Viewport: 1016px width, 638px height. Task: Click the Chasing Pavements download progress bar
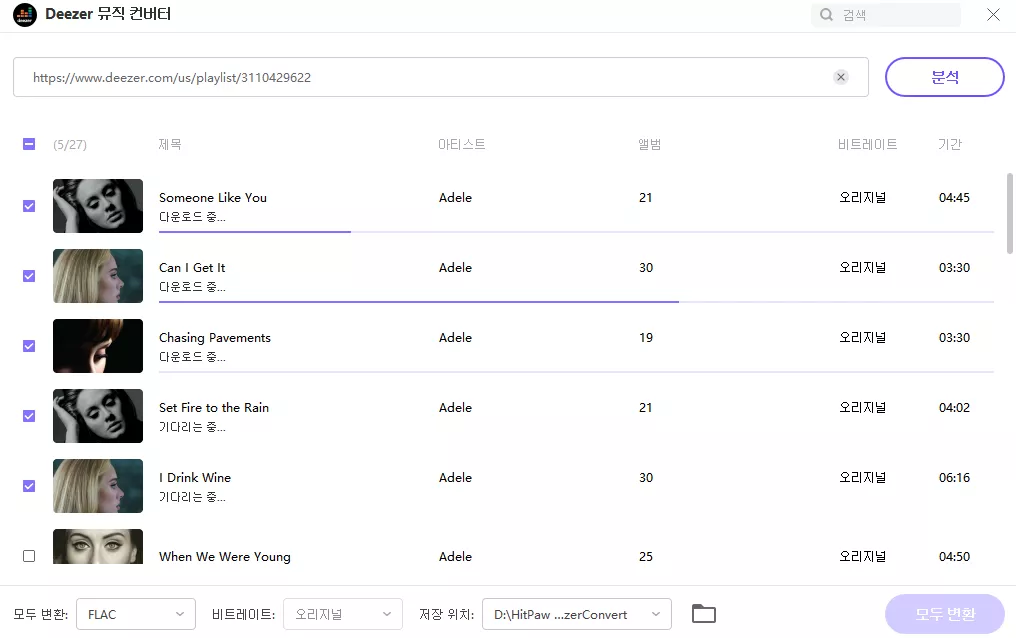[x=576, y=371]
